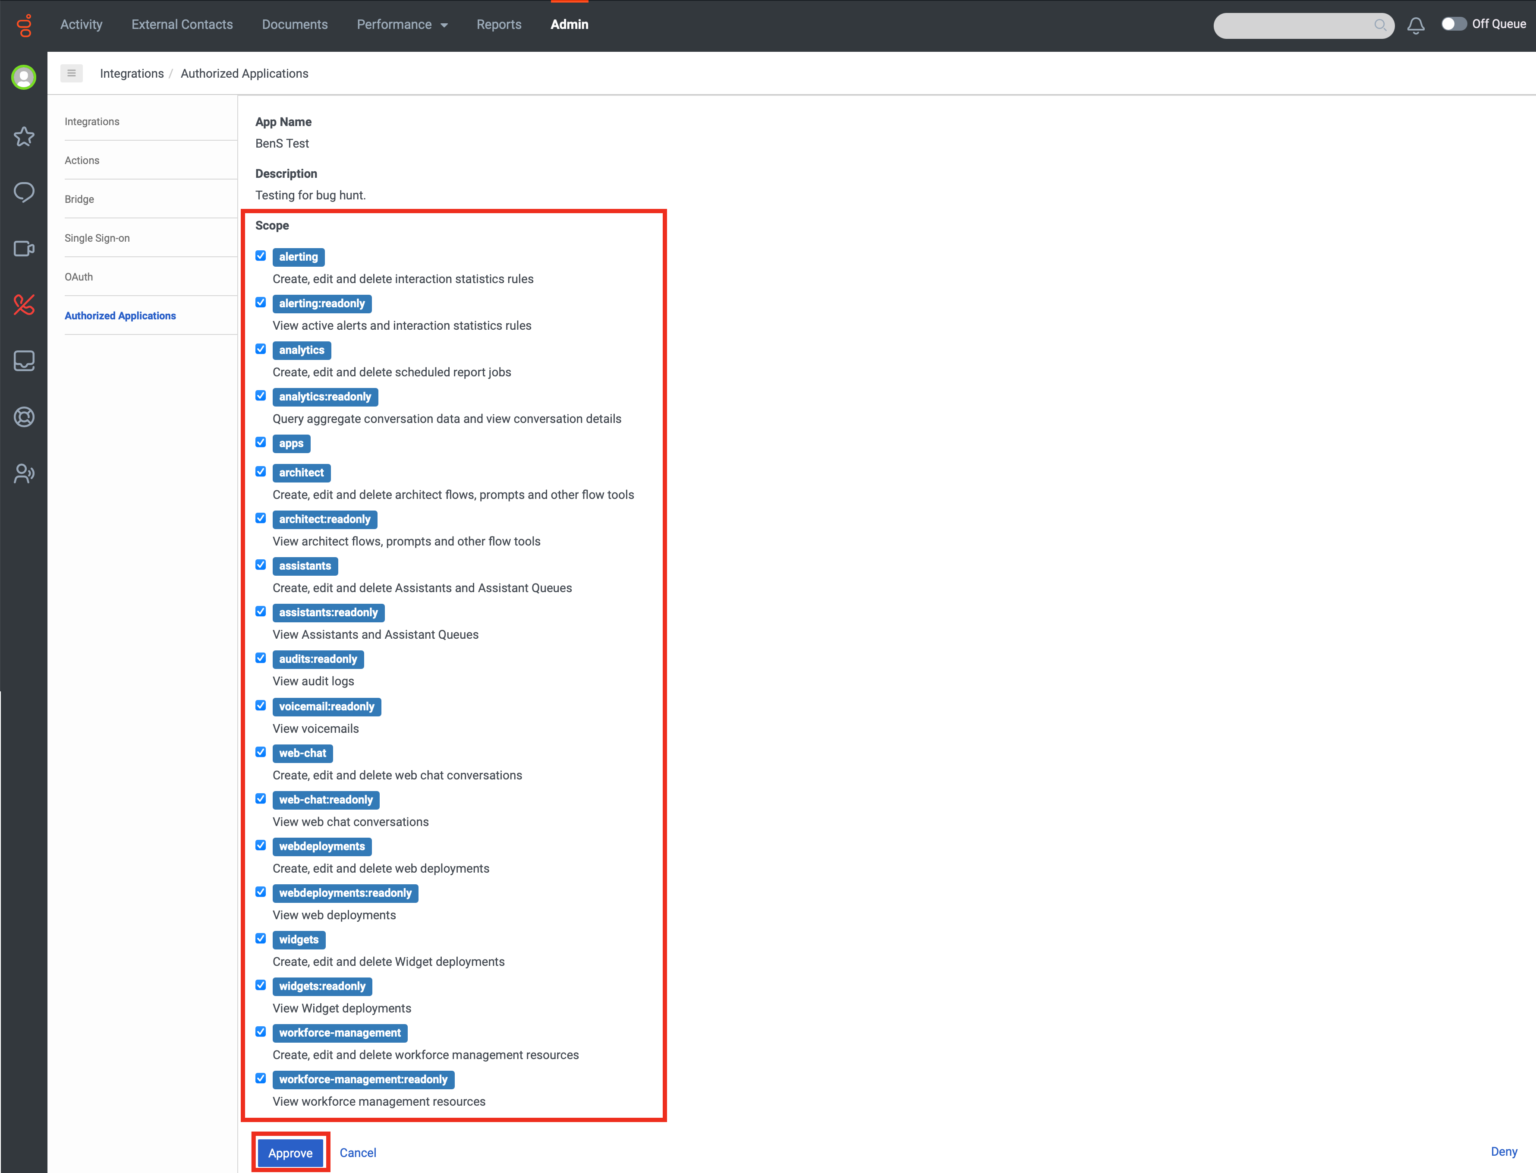Viewport: 1536px width, 1173px height.
Task: Uncheck the audits:readonly scope checkbox
Action: [x=260, y=658]
